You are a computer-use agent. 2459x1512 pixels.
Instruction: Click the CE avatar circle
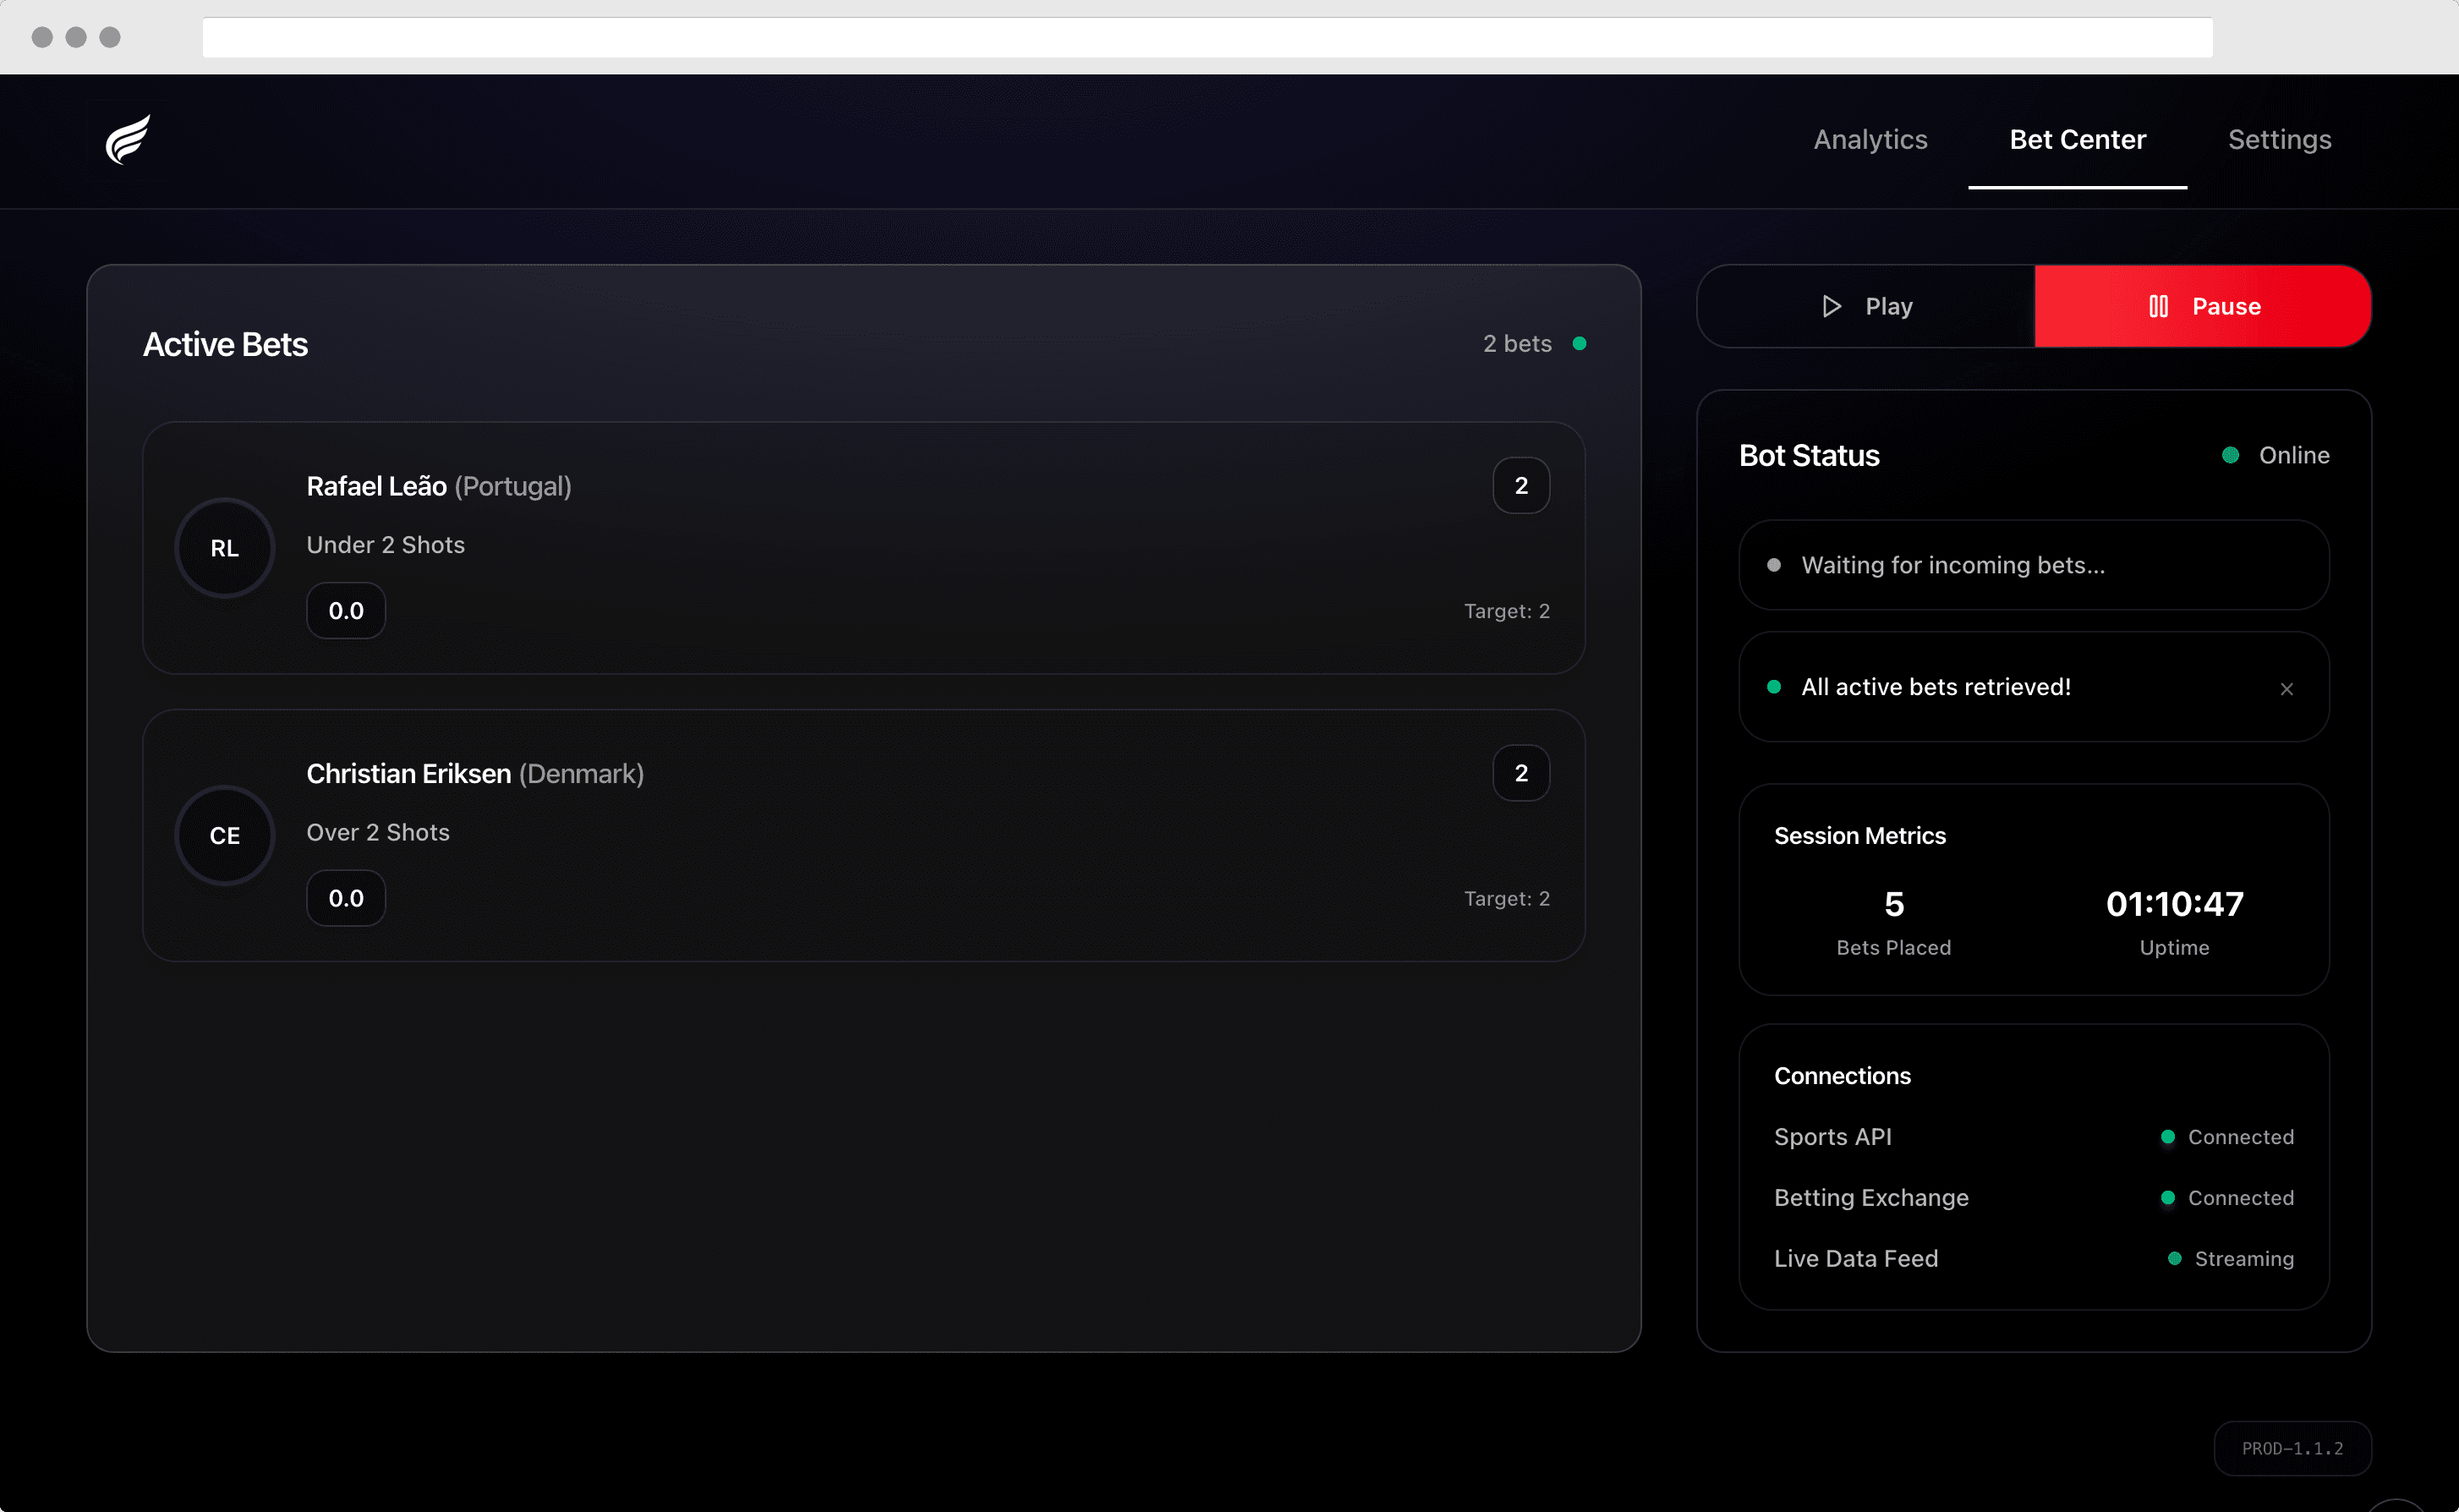[225, 836]
